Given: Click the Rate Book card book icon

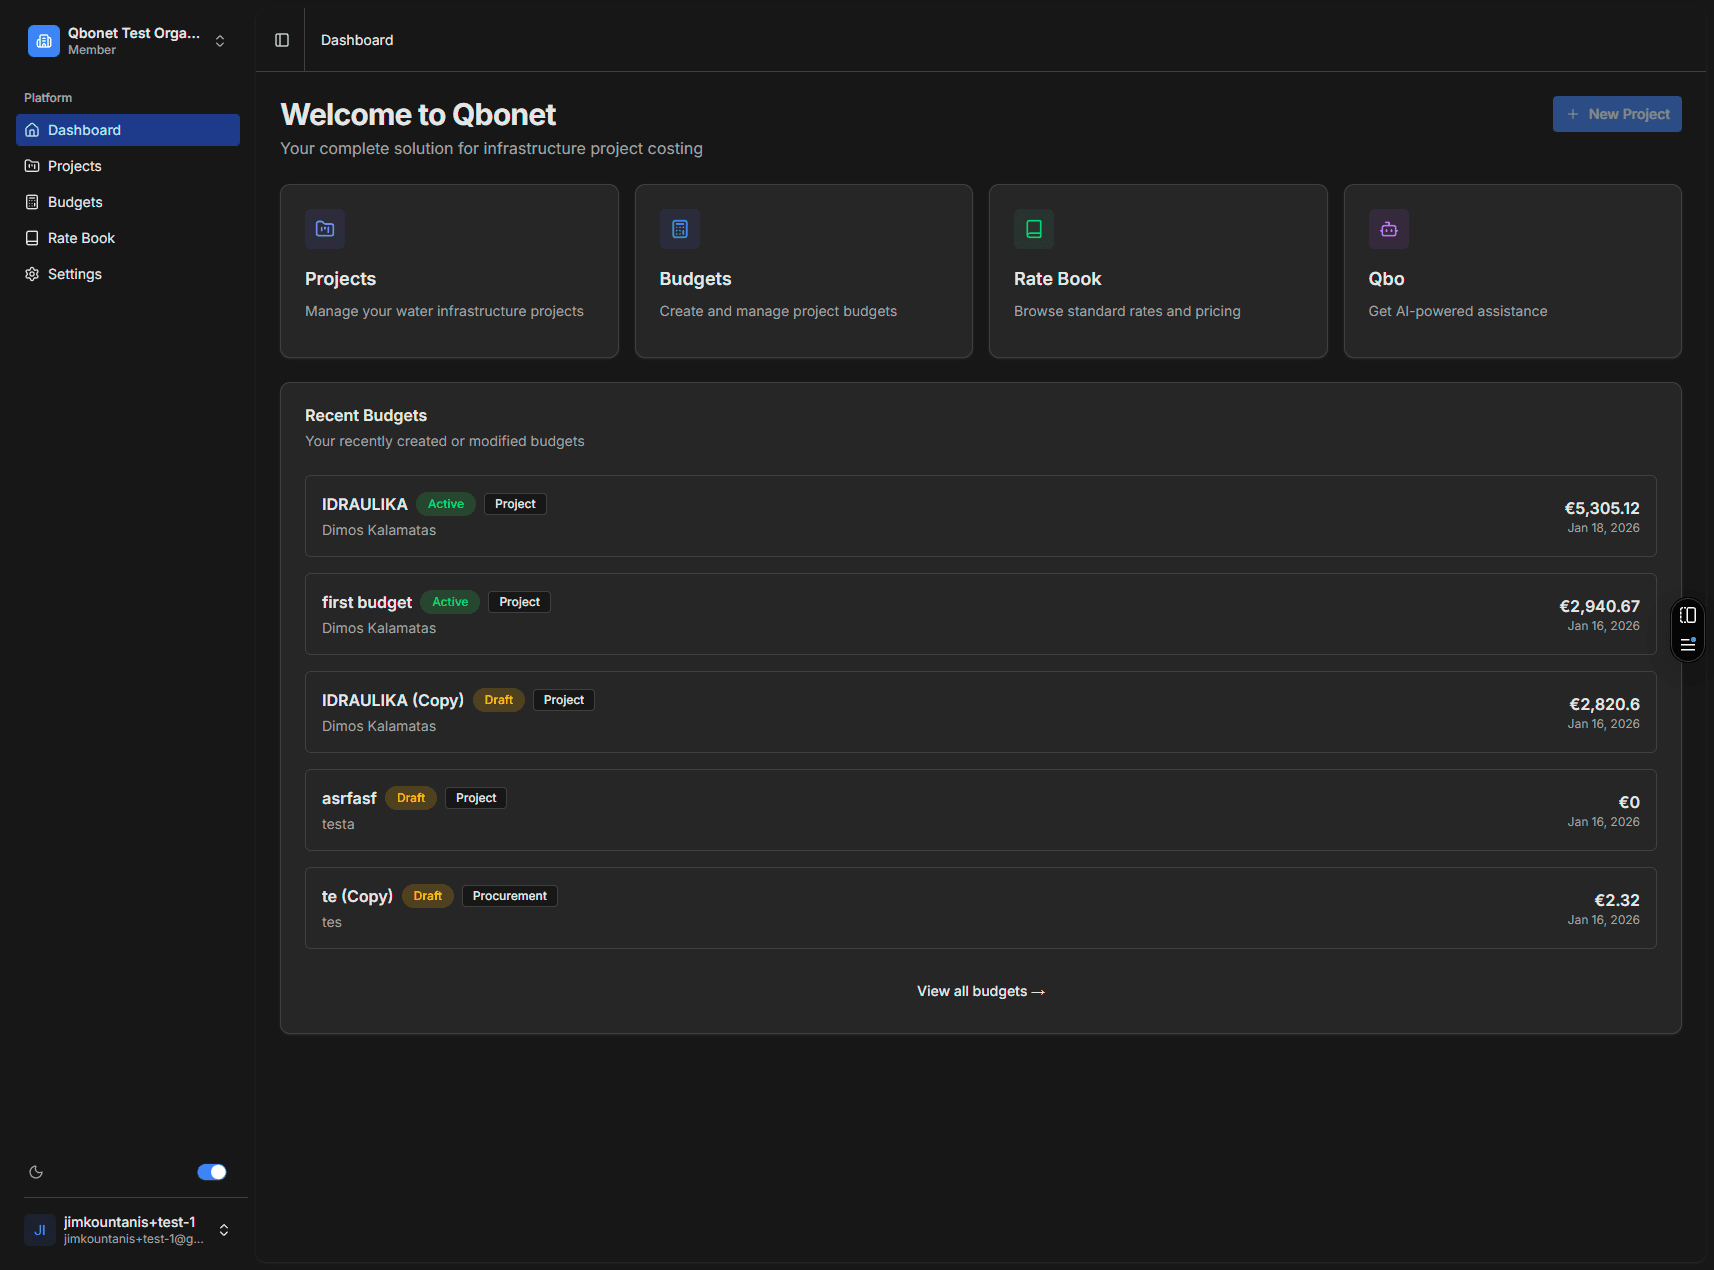Looking at the screenshot, I should [x=1034, y=229].
